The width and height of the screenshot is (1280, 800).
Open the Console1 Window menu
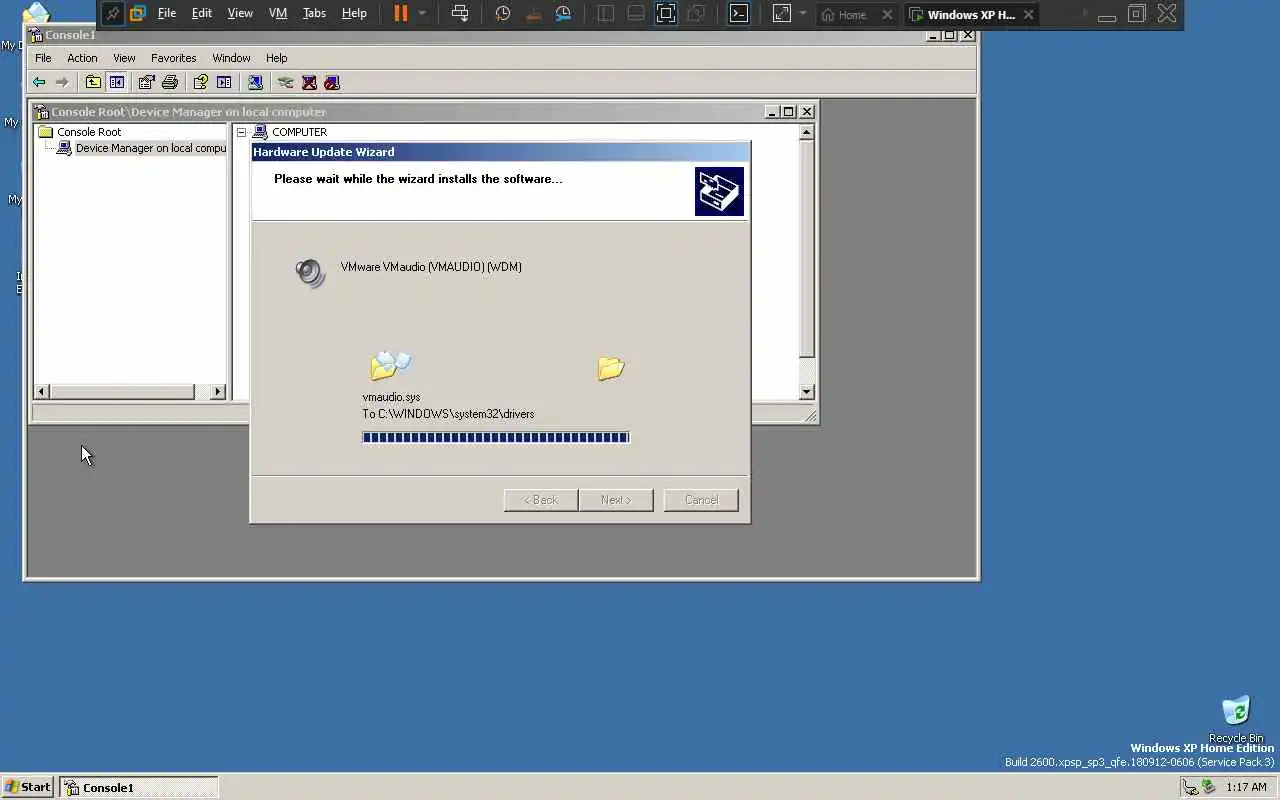coord(231,58)
